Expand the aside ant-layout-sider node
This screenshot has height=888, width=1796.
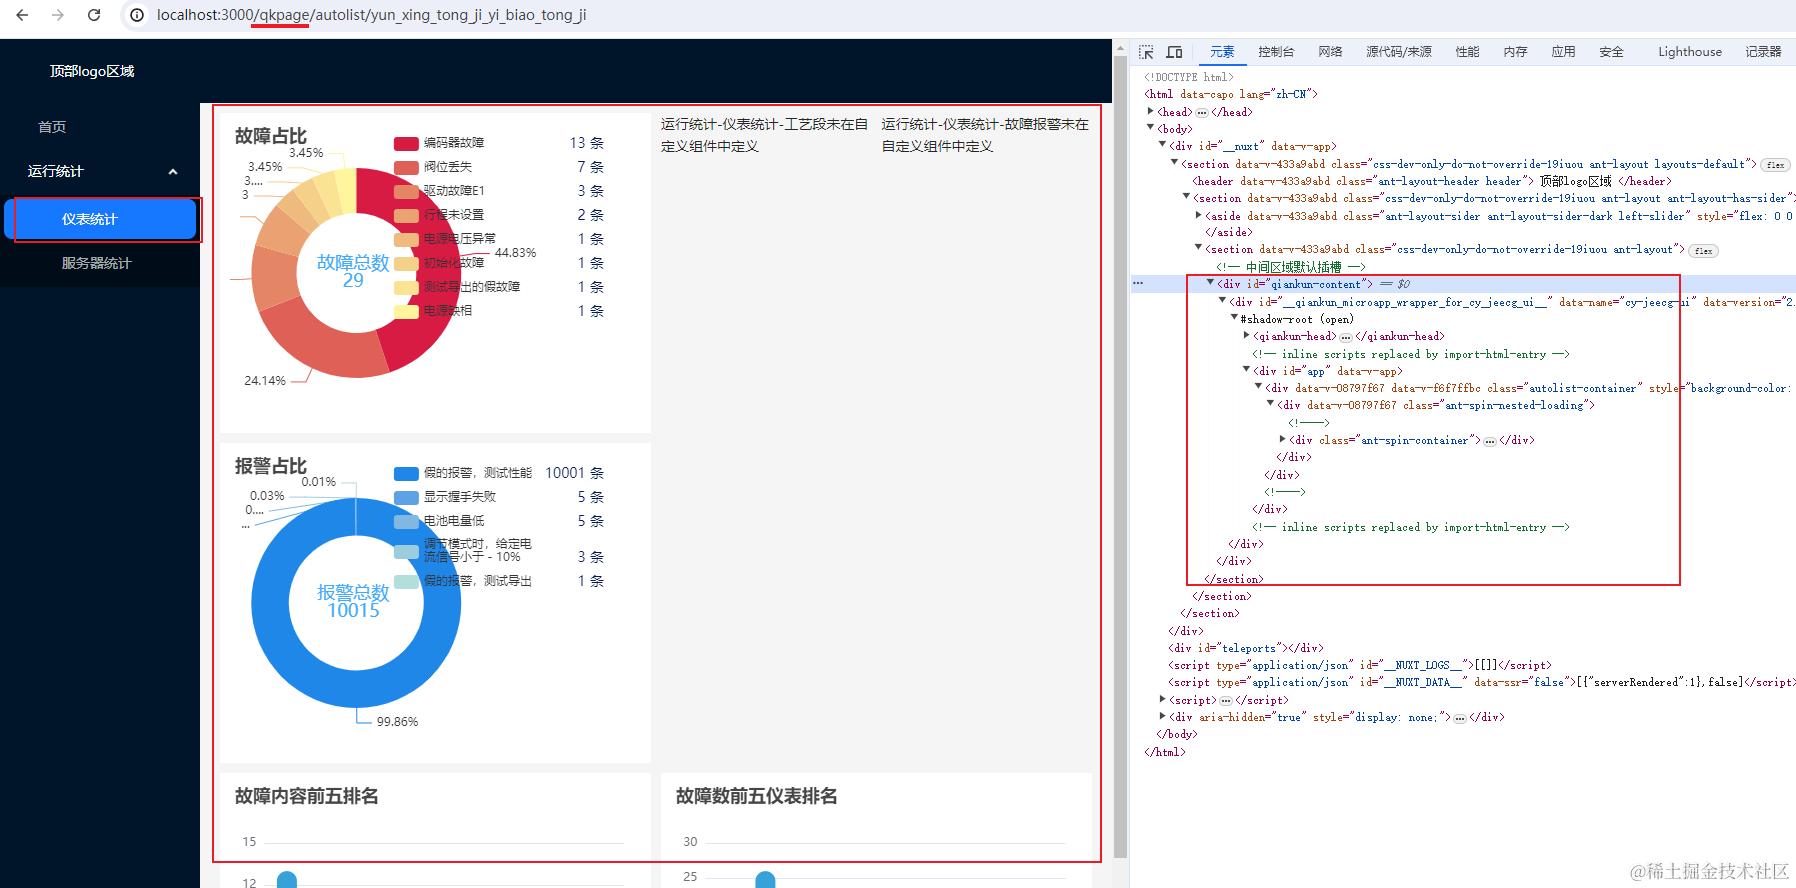point(1199,216)
